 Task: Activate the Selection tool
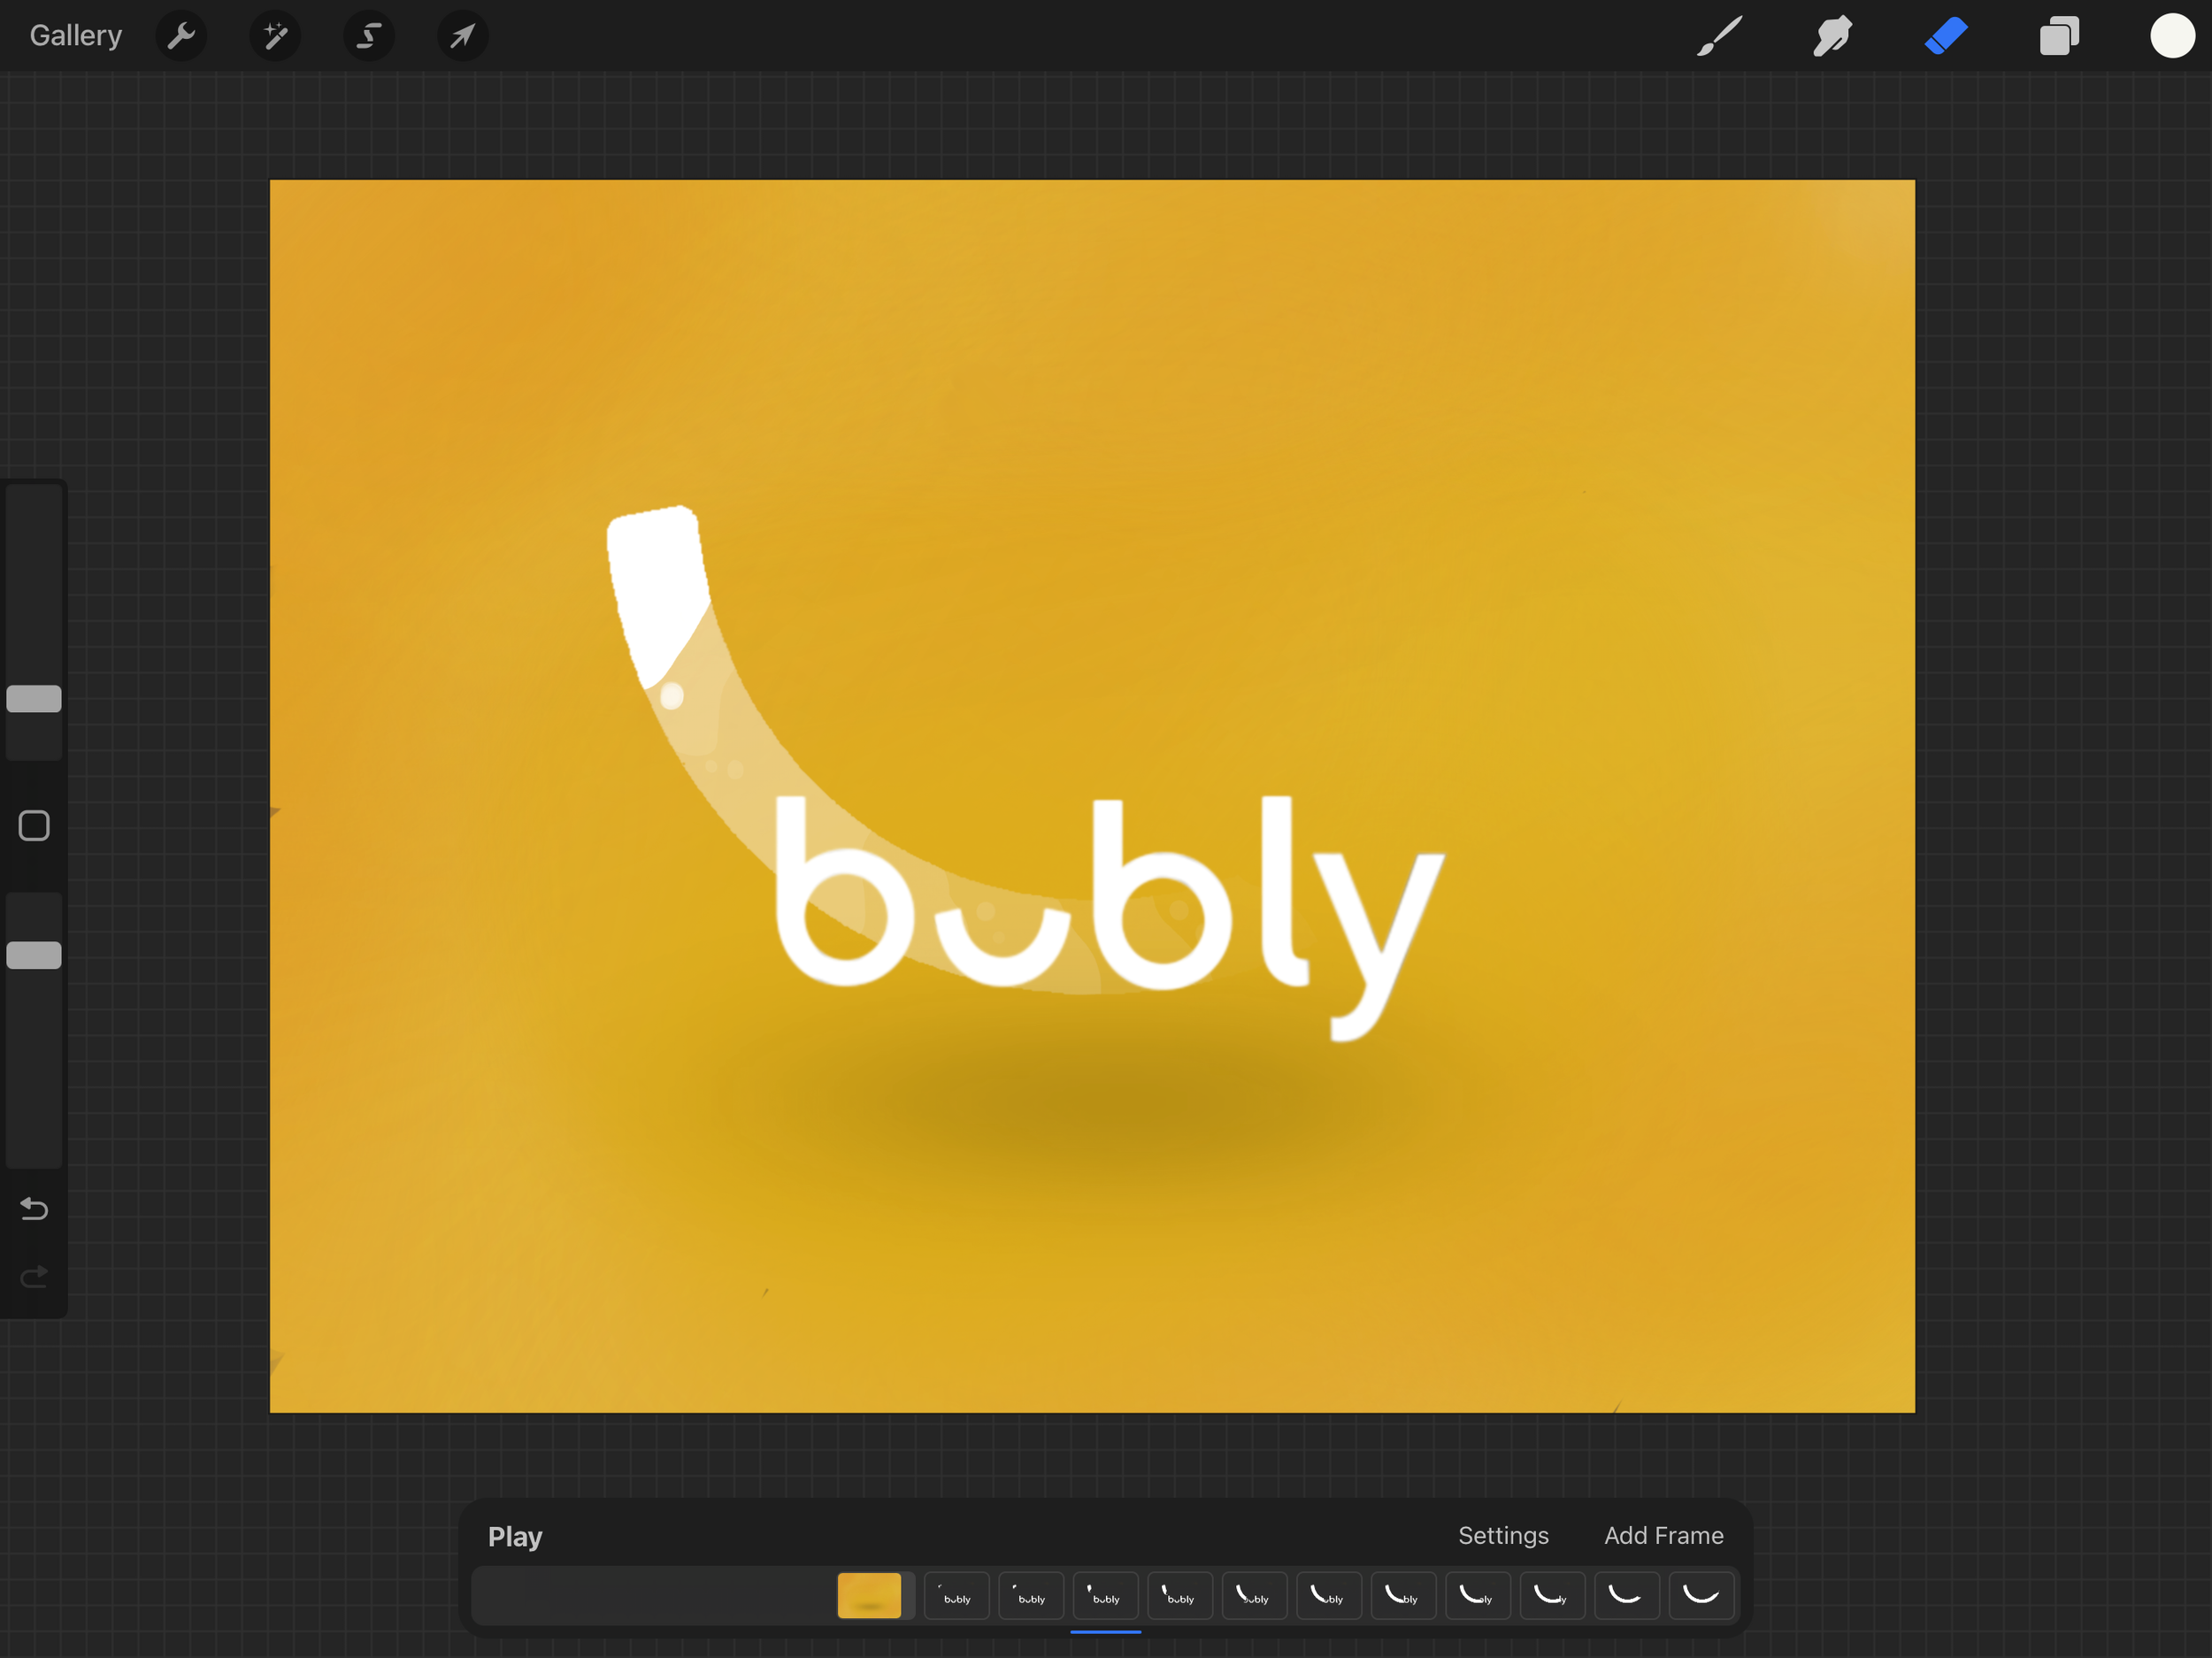369,36
